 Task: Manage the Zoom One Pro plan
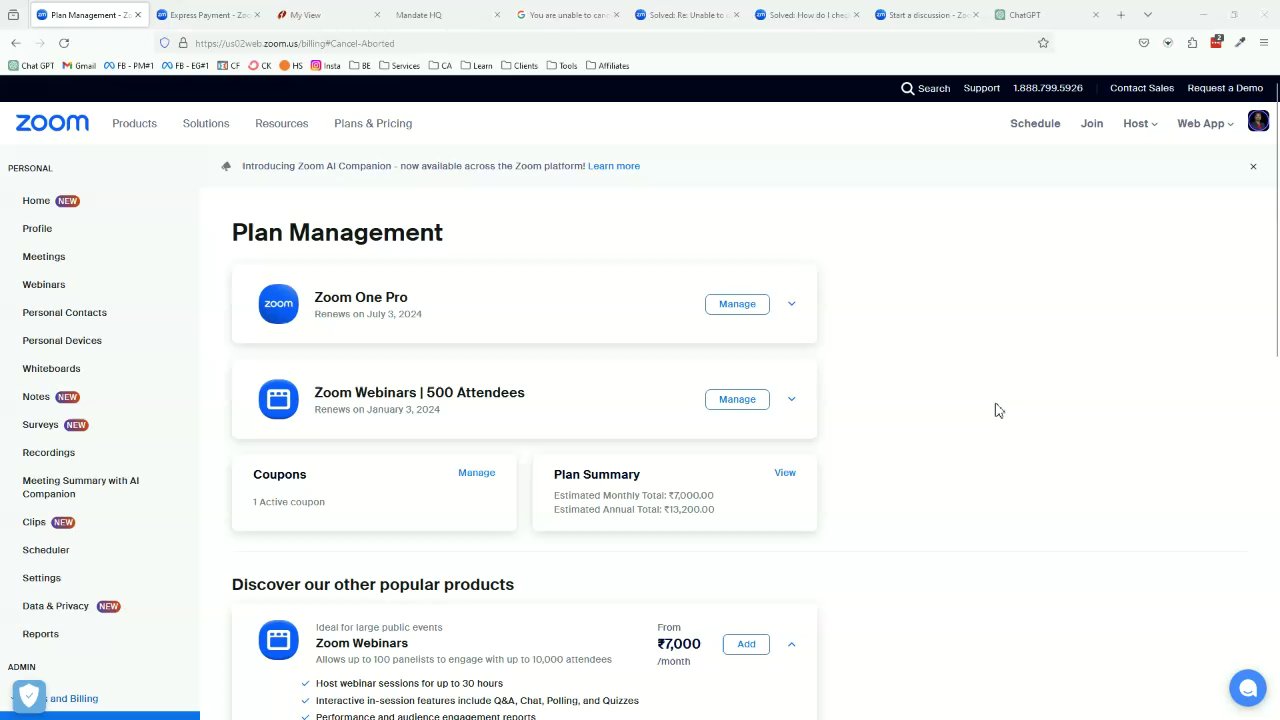click(737, 304)
